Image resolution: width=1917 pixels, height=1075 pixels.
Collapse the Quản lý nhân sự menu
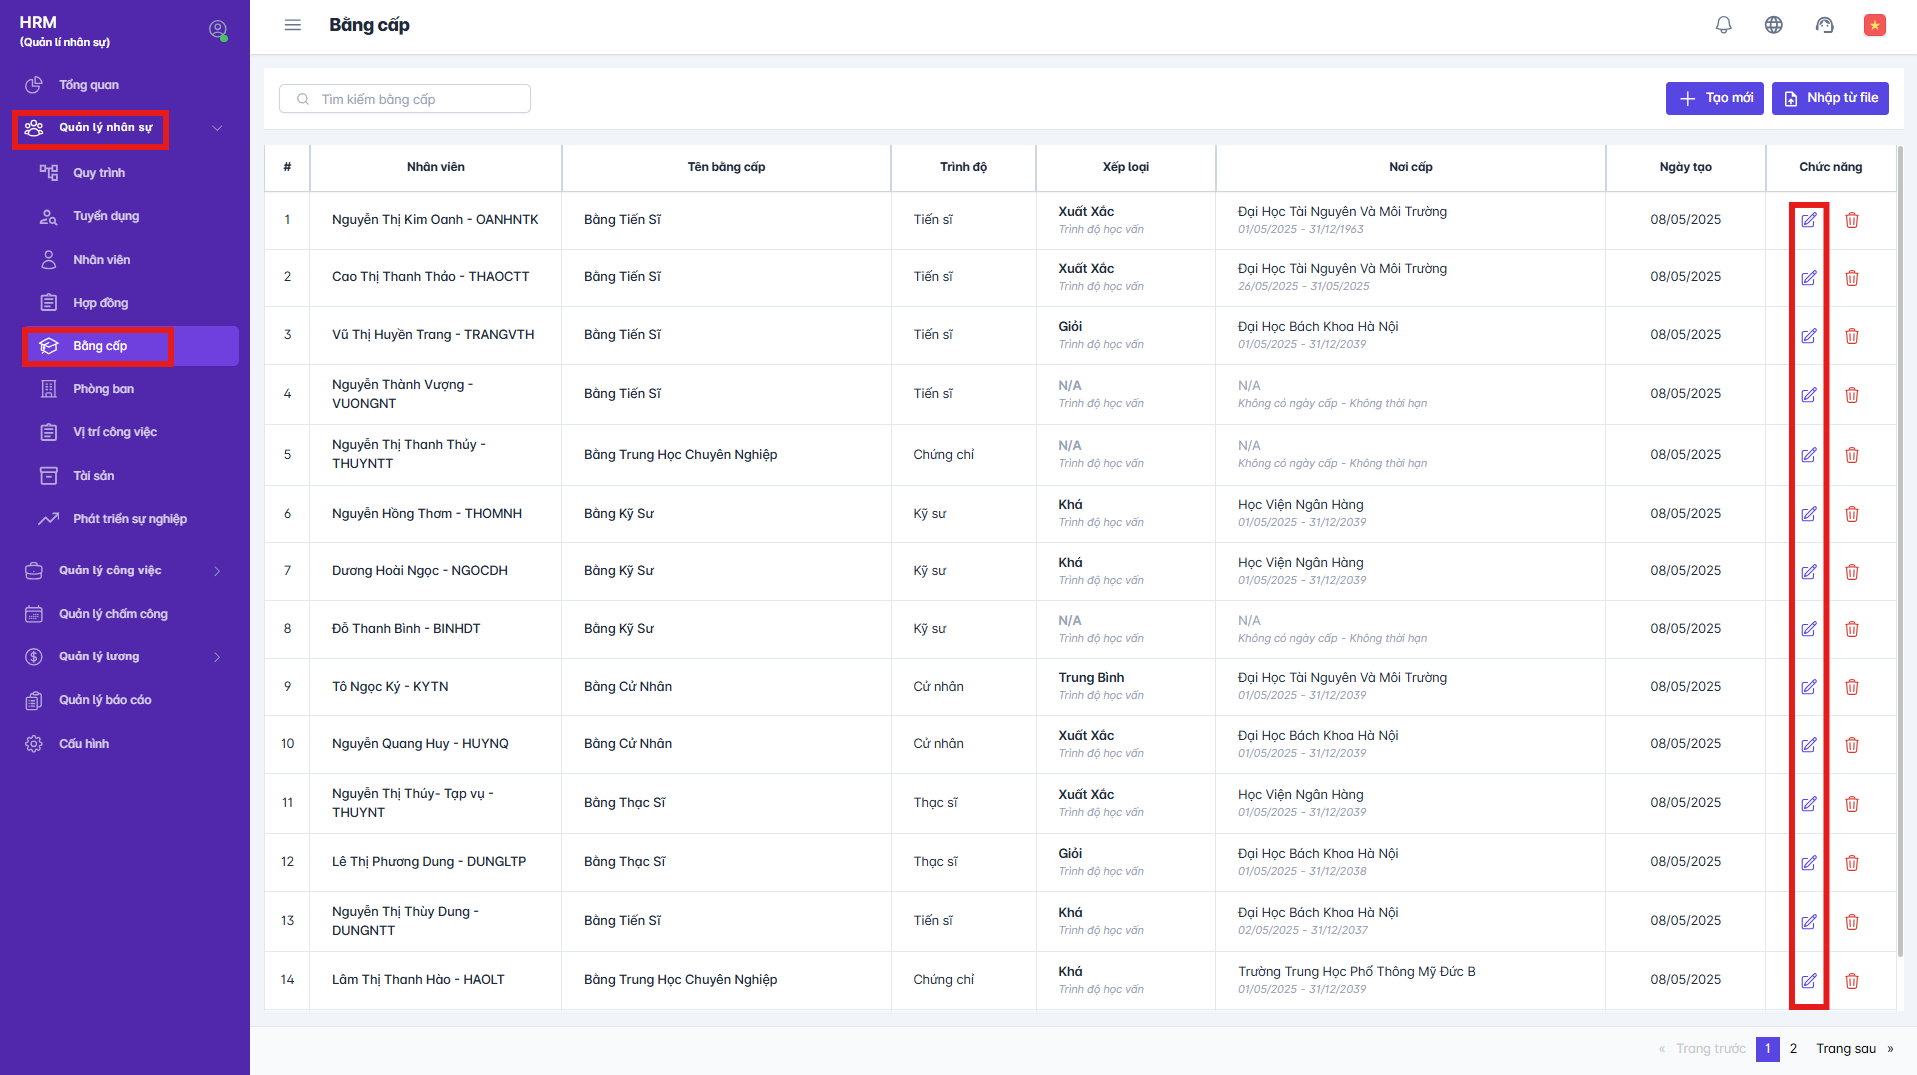(x=217, y=128)
